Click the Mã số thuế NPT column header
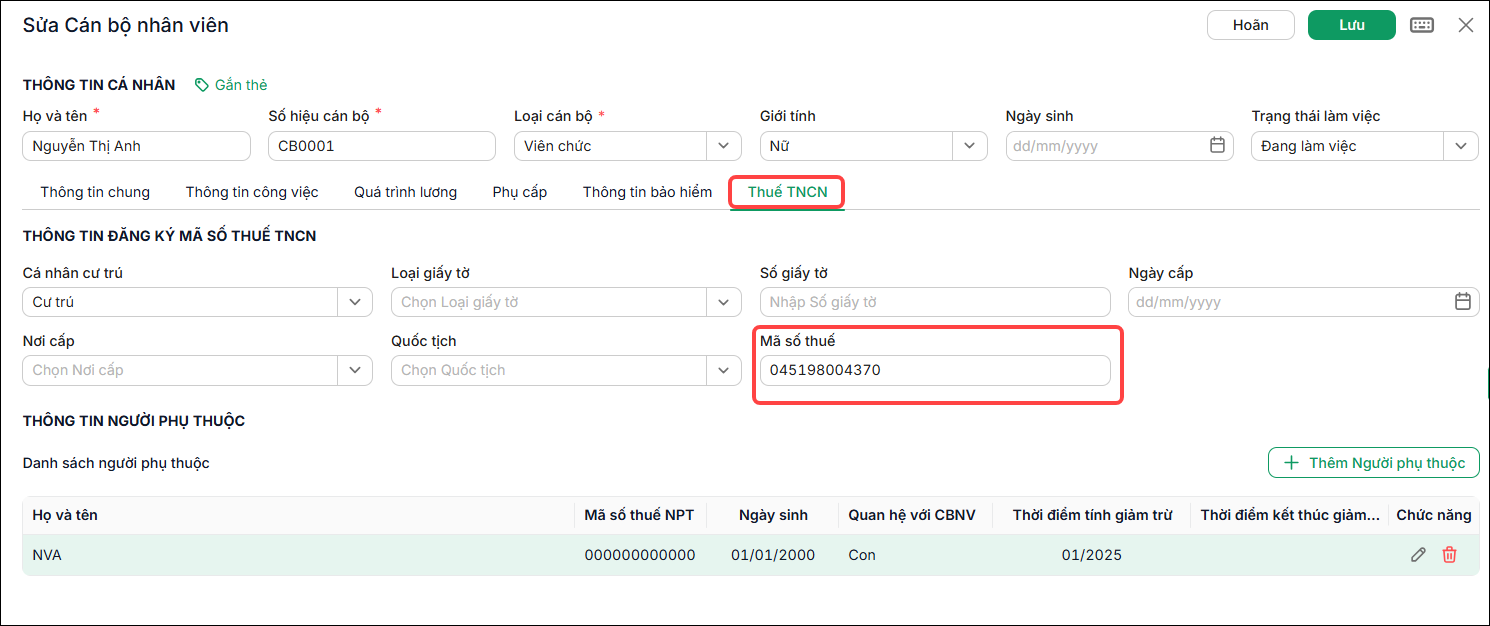Screen dimensions: 1490x626 click(640, 515)
